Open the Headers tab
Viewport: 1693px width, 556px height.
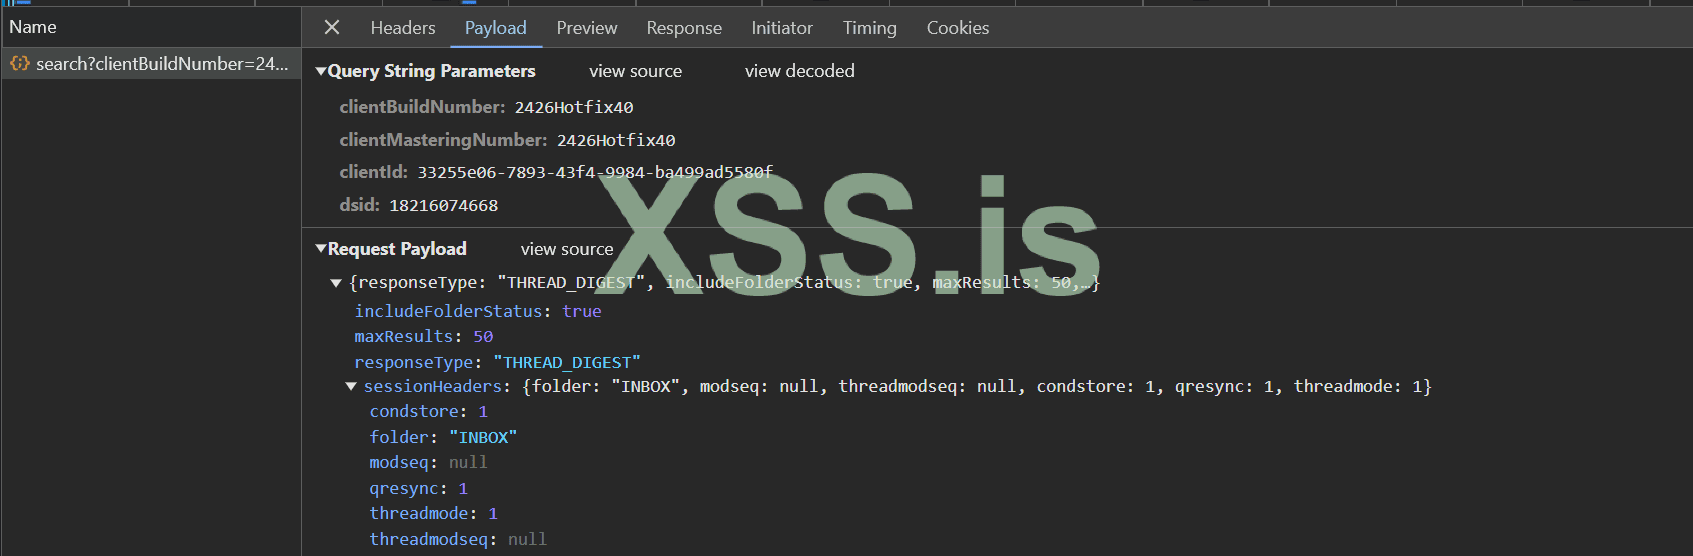[x=403, y=28]
